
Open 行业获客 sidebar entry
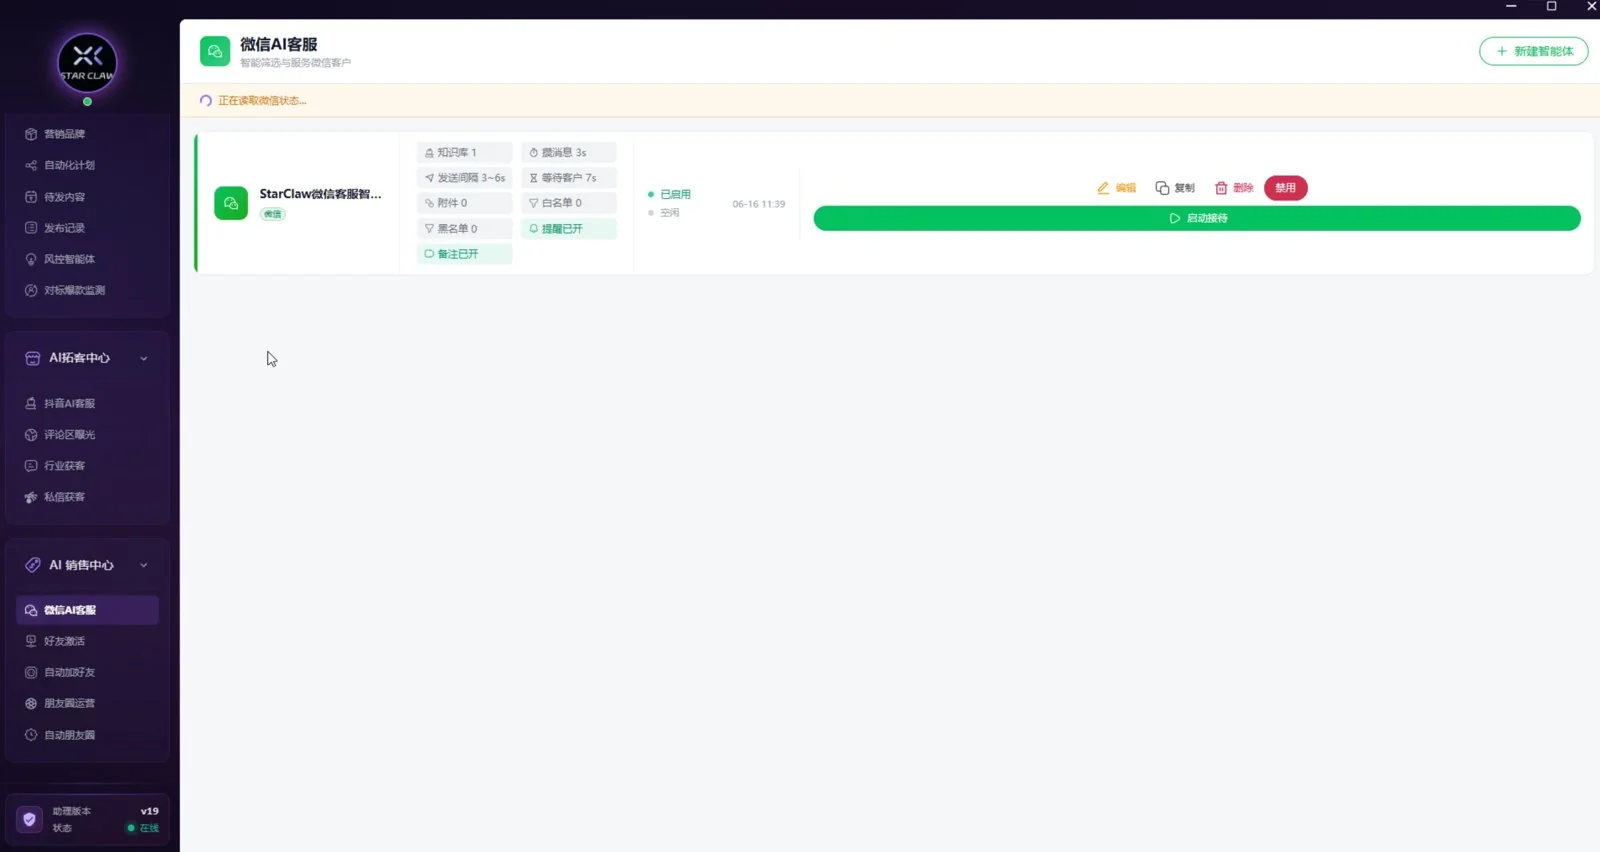tap(87, 465)
